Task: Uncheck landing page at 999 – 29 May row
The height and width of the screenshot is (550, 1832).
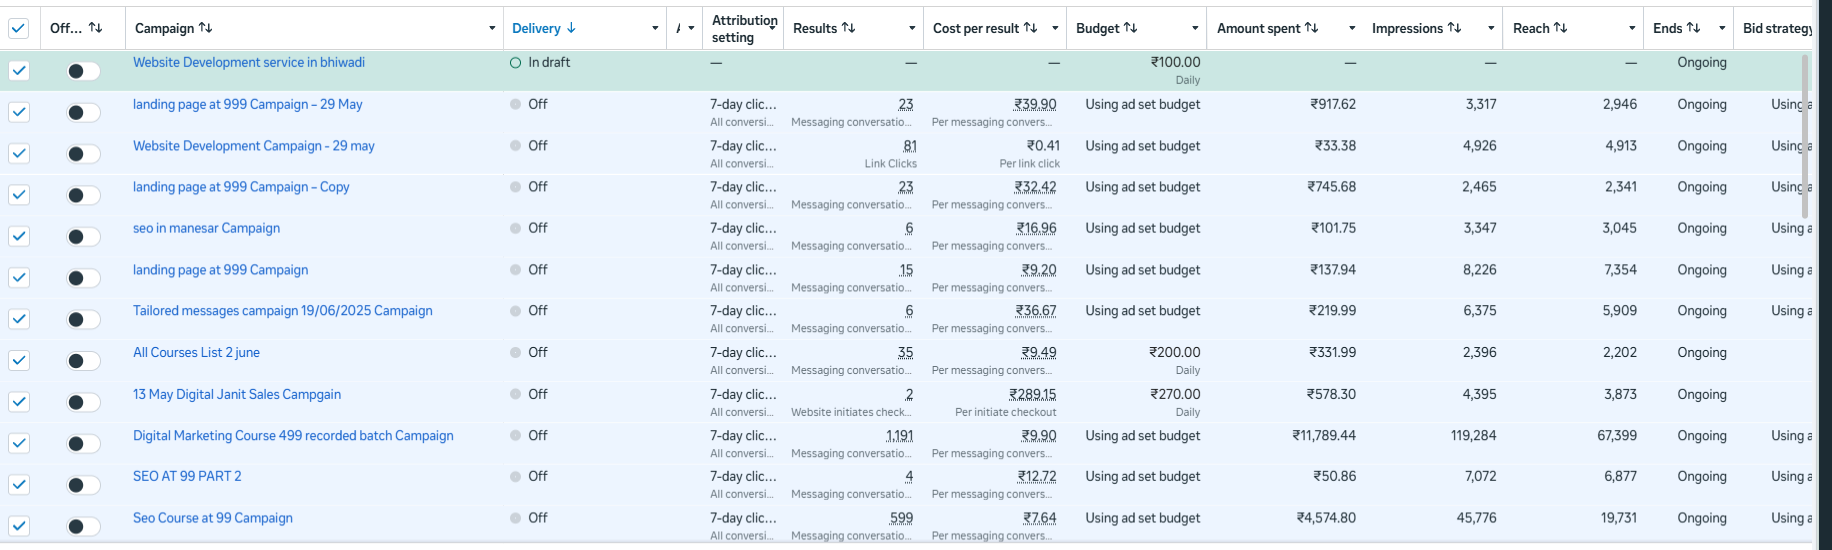Action: (19, 112)
